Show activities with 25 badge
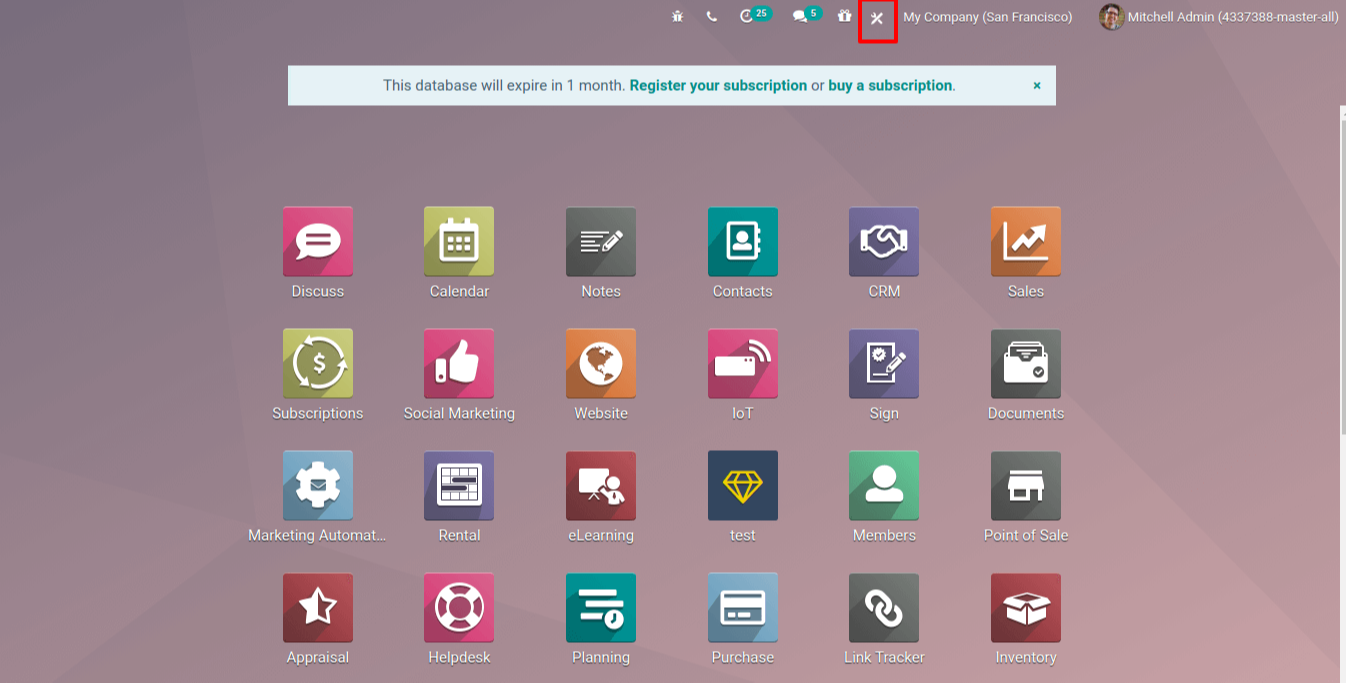The image size is (1346, 683). [754, 15]
